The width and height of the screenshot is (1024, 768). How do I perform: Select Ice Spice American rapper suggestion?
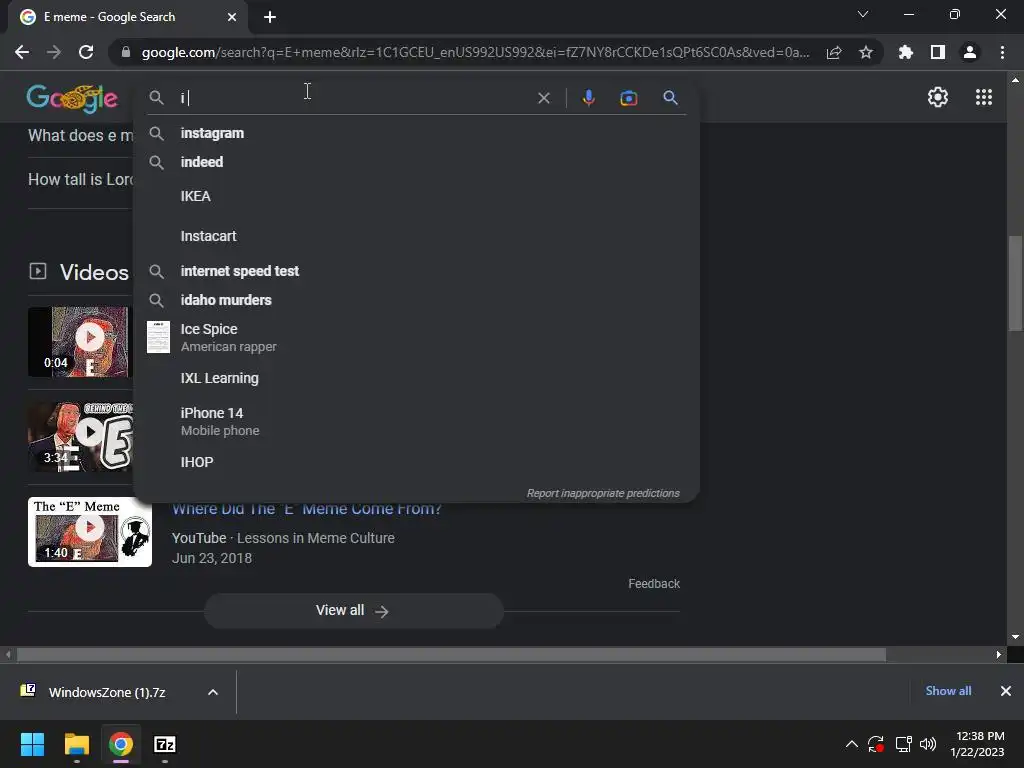[417, 337]
